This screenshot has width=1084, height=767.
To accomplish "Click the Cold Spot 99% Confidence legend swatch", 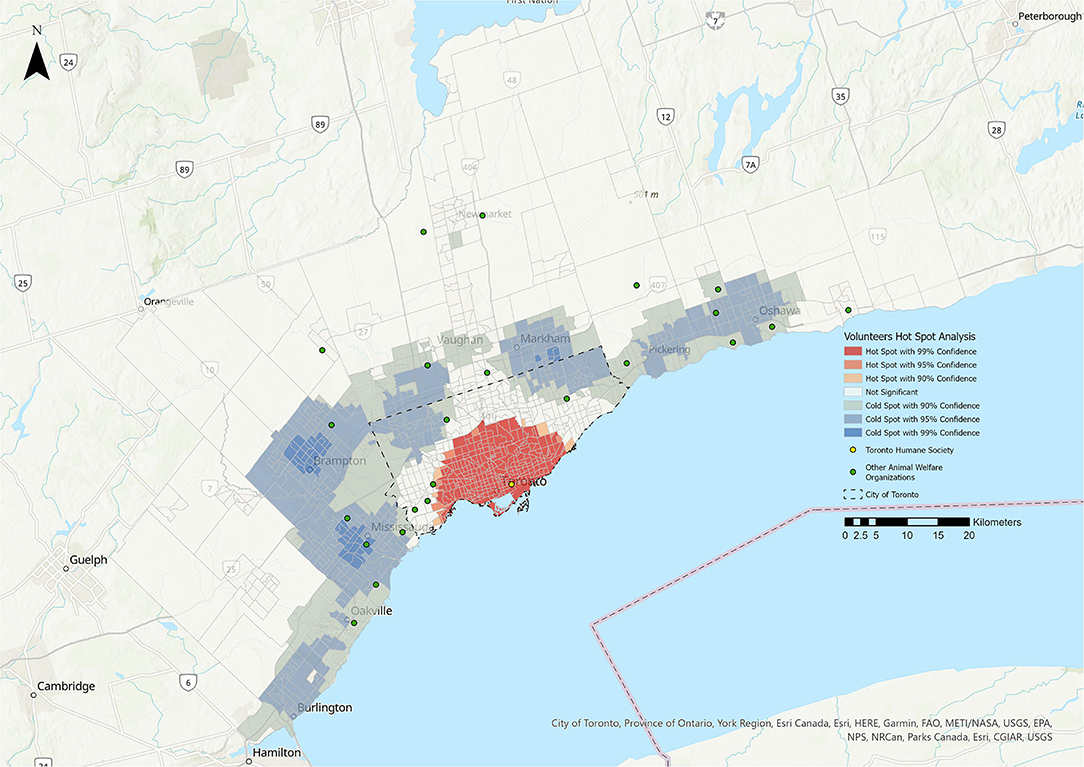I will (852, 433).
